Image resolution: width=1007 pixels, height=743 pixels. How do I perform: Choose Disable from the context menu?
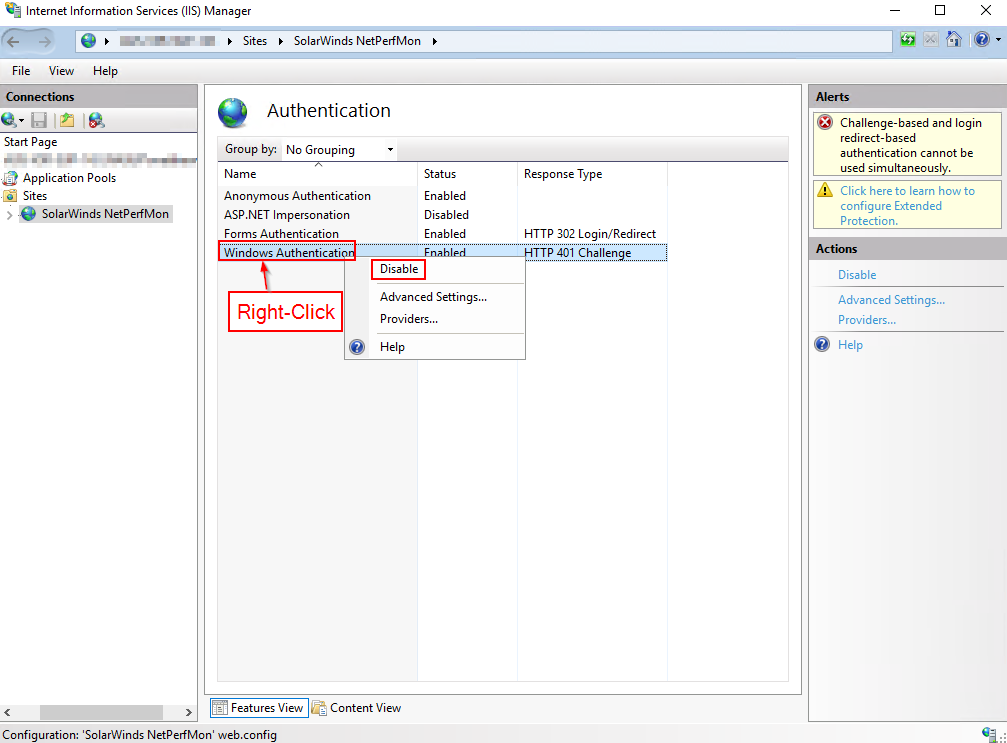coord(398,269)
